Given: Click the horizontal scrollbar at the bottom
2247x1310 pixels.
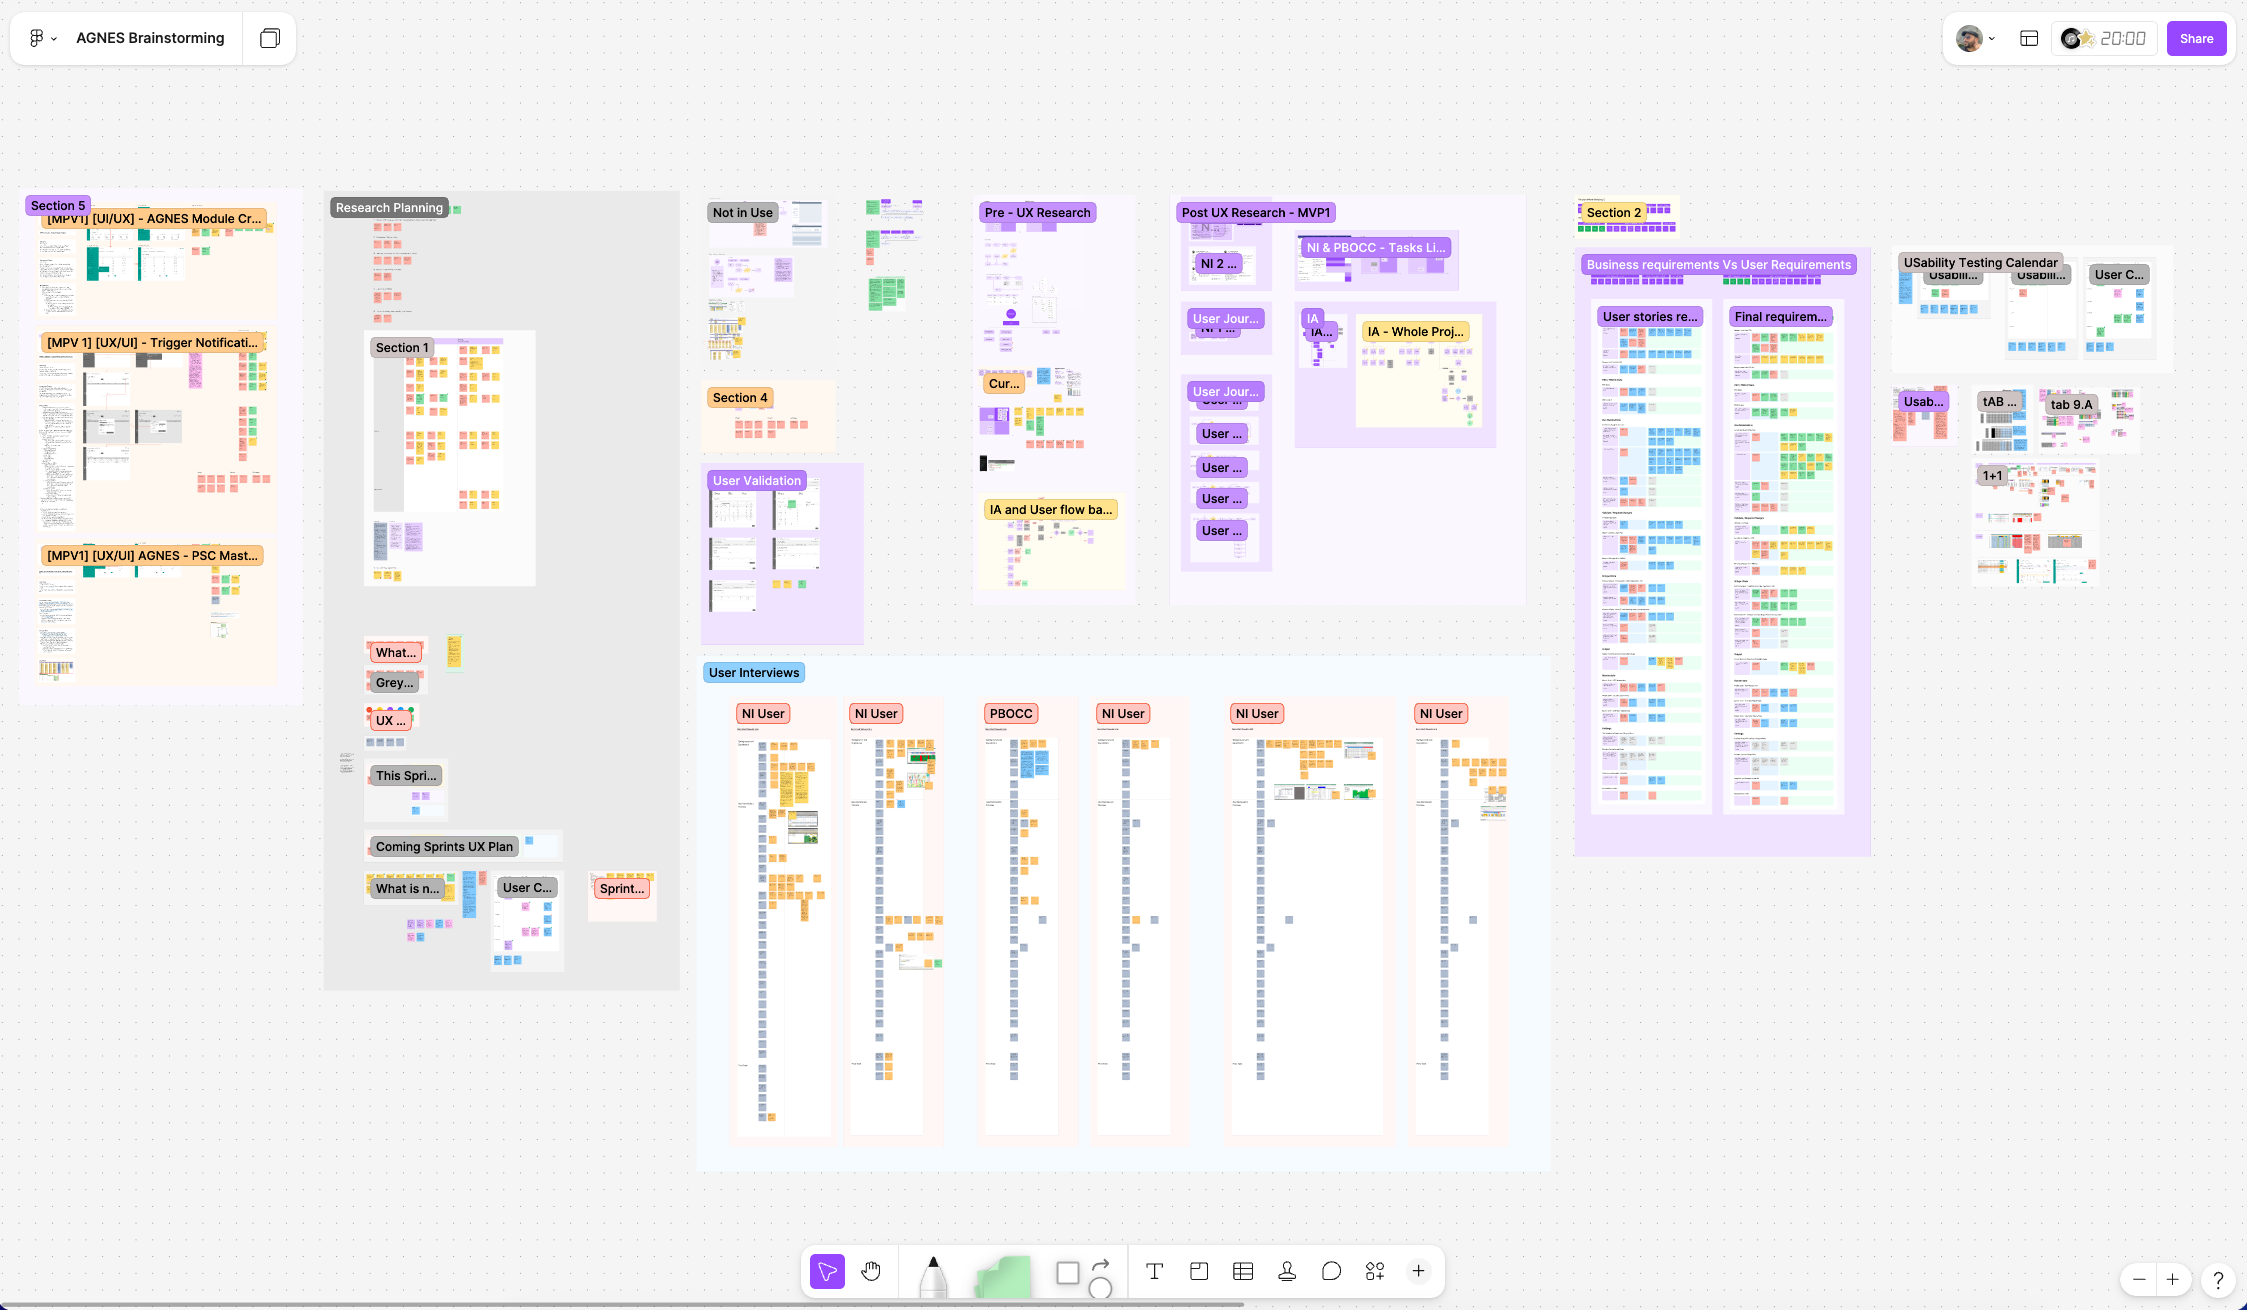Looking at the screenshot, I should (x=622, y=1305).
